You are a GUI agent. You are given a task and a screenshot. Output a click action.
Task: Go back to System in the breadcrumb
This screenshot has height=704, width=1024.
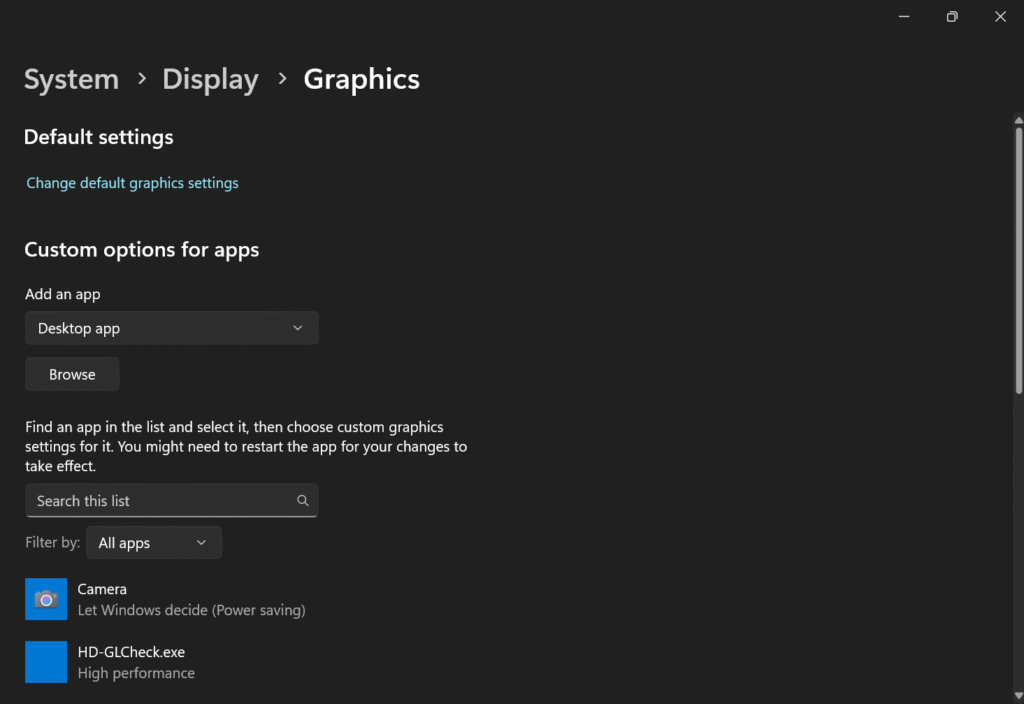click(71, 79)
